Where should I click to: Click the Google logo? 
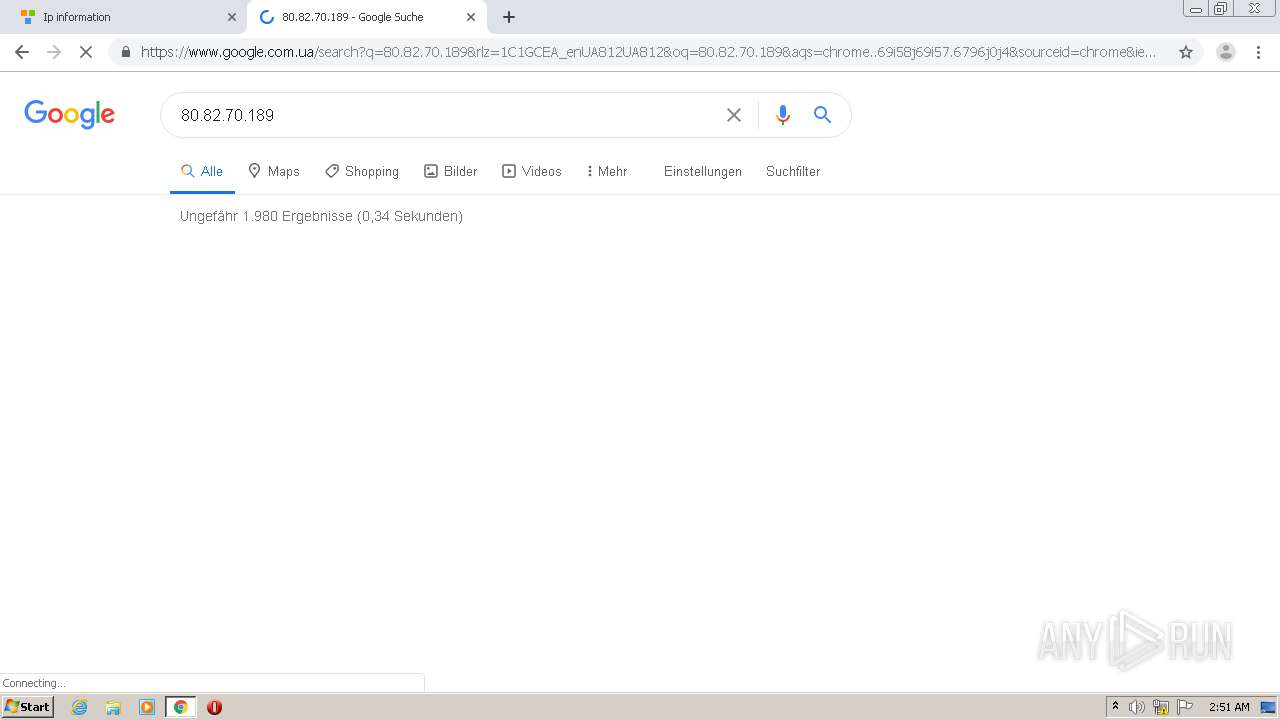pyautogui.click(x=70, y=114)
